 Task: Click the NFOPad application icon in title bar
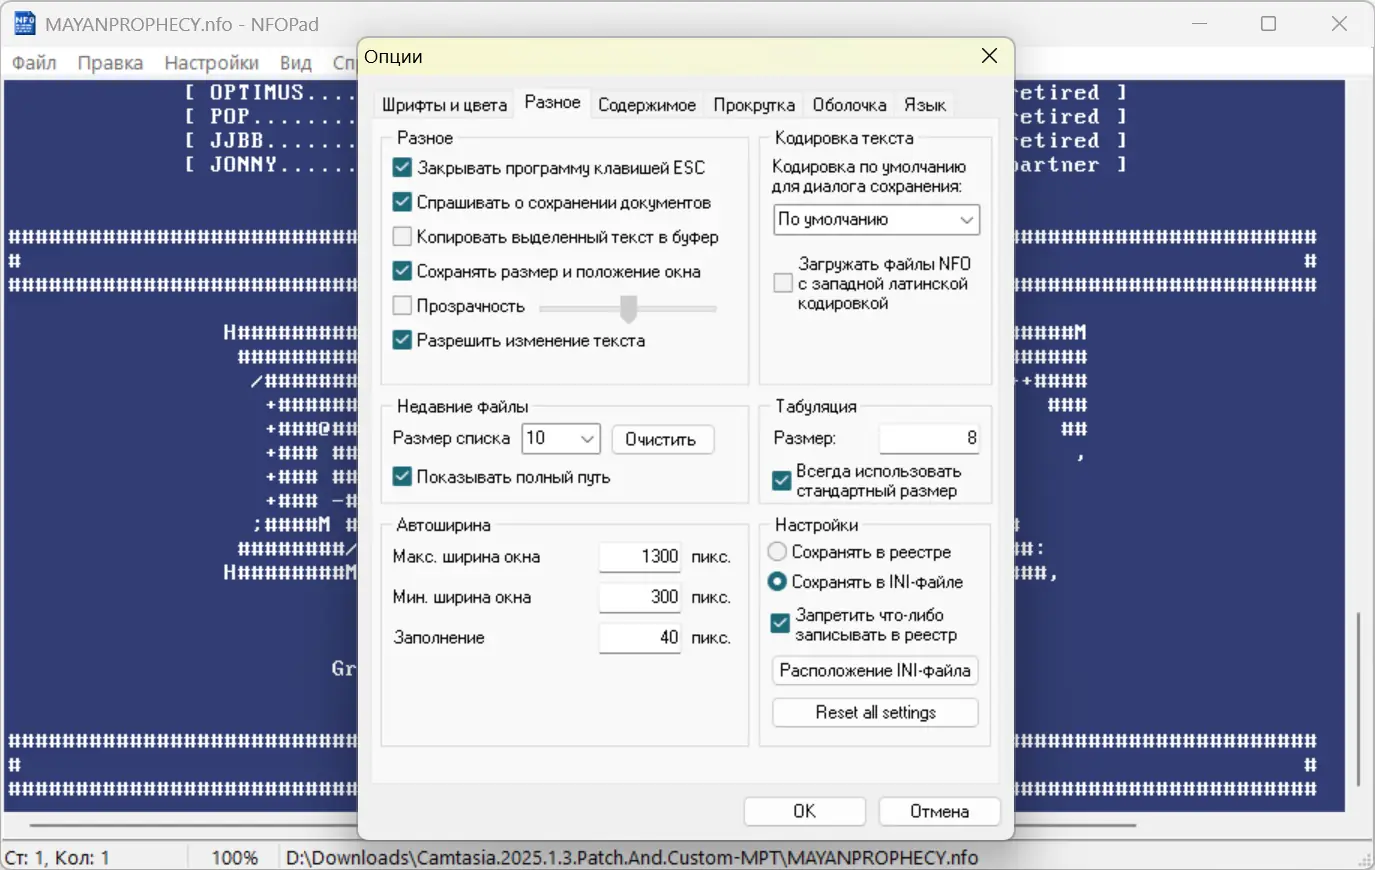tap(24, 24)
